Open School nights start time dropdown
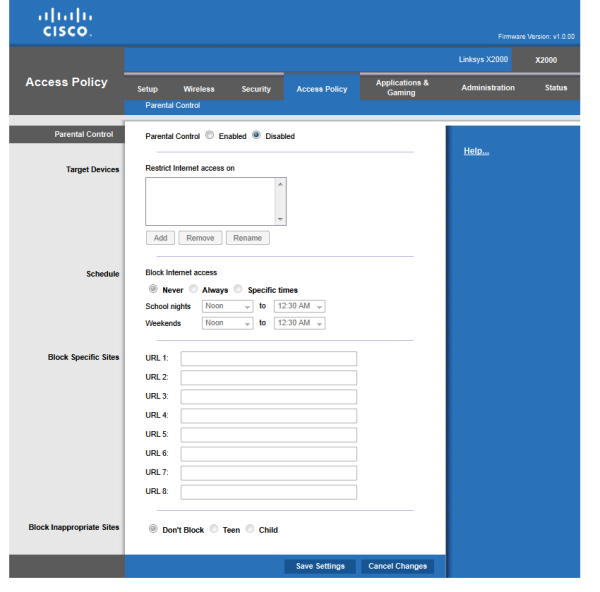This screenshot has width=600, height=592. [227, 306]
